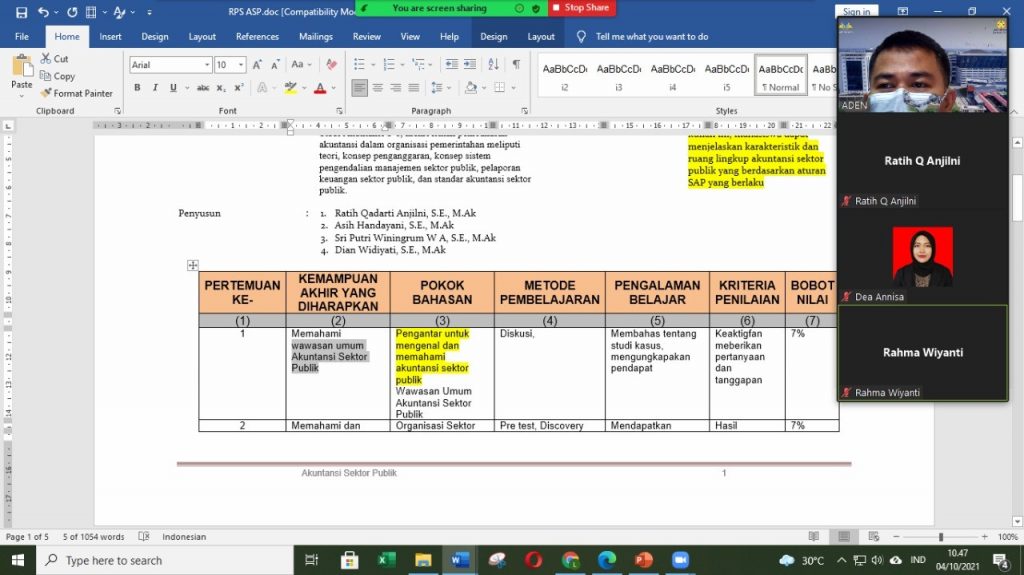Toggle show paragraph marks
Viewport: 1024px width, 575px height.
(x=517, y=64)
